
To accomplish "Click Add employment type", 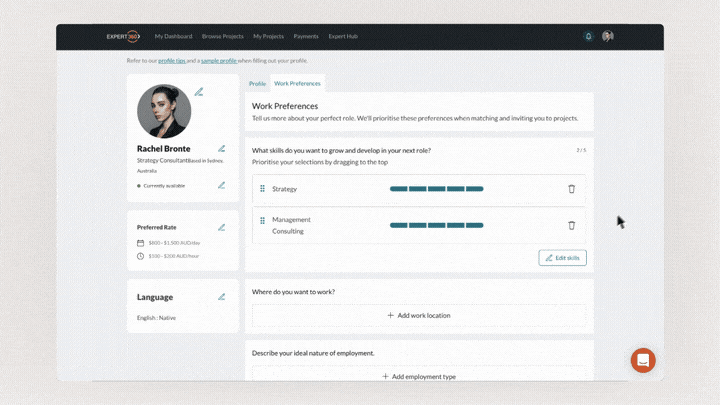I will (x=419, y=376).
